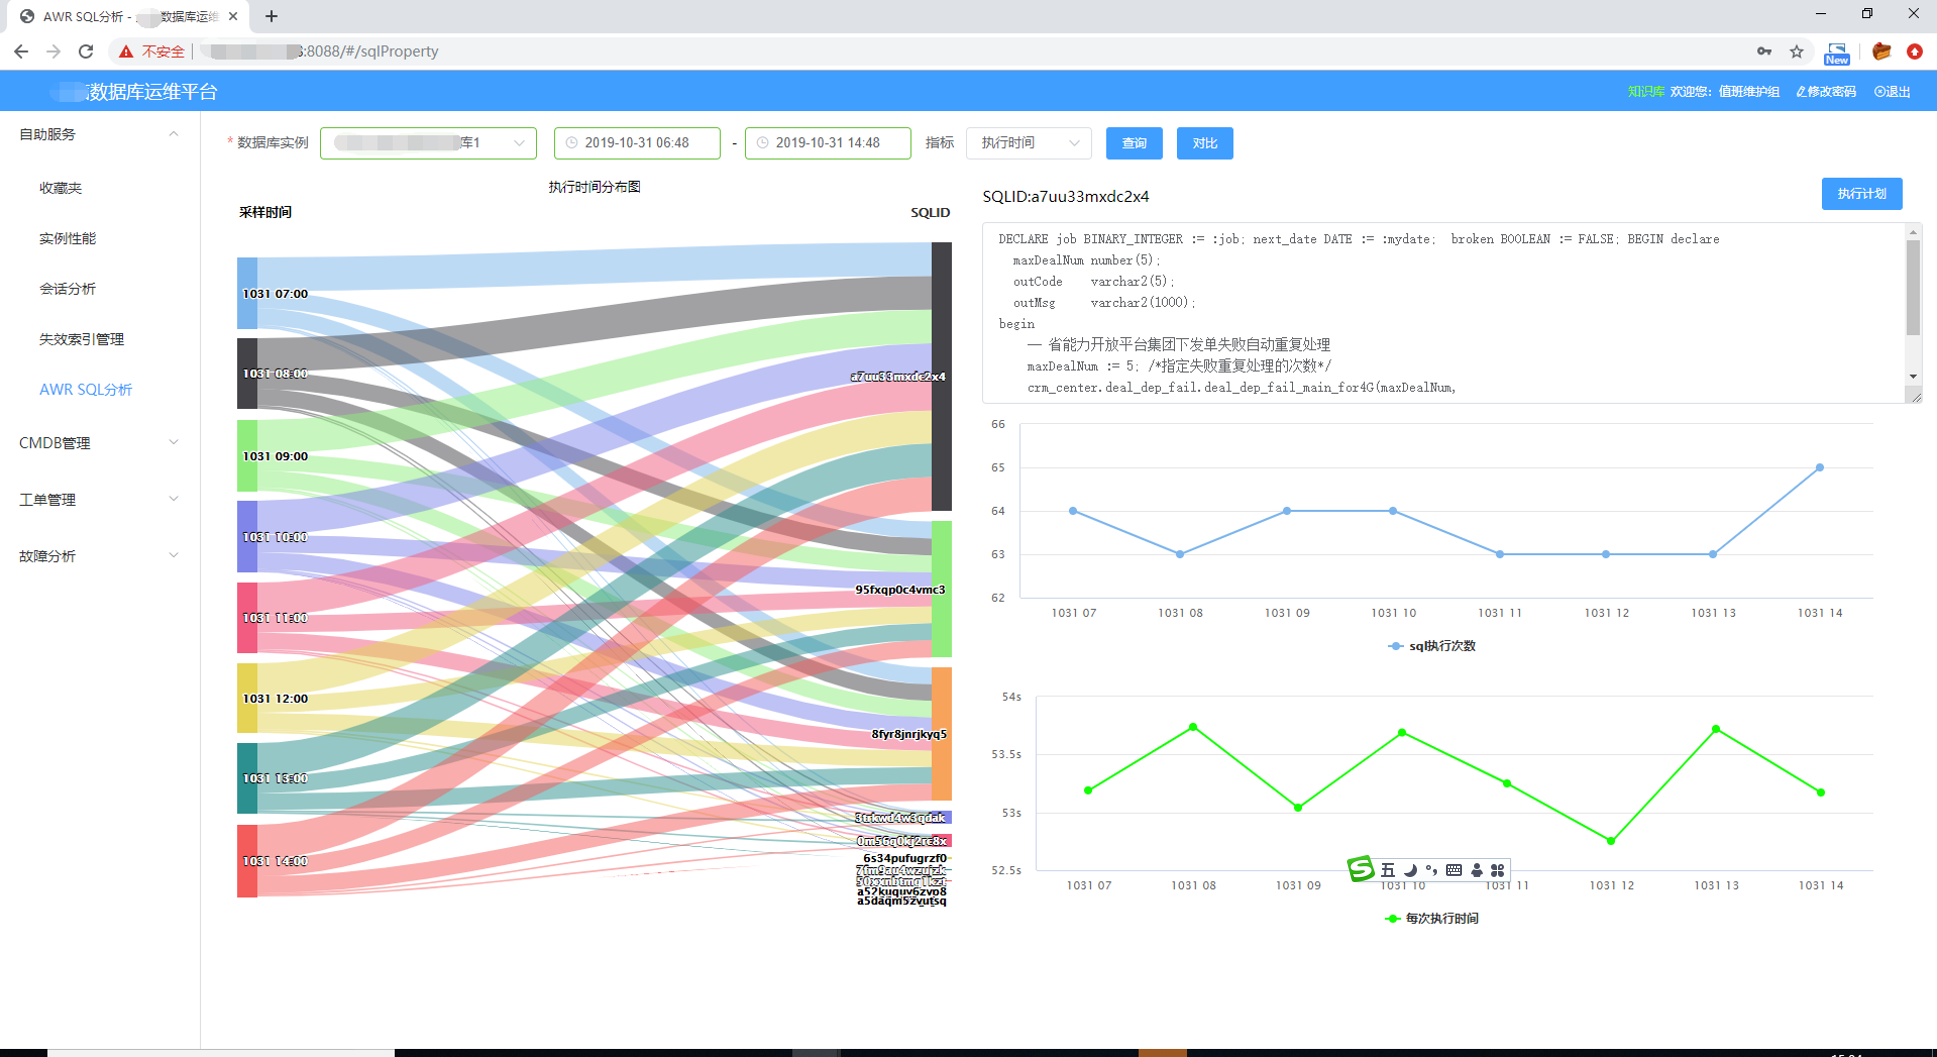
Task: Collapse the 自助服务 sidebar section
Action: (x=99, y=134)
